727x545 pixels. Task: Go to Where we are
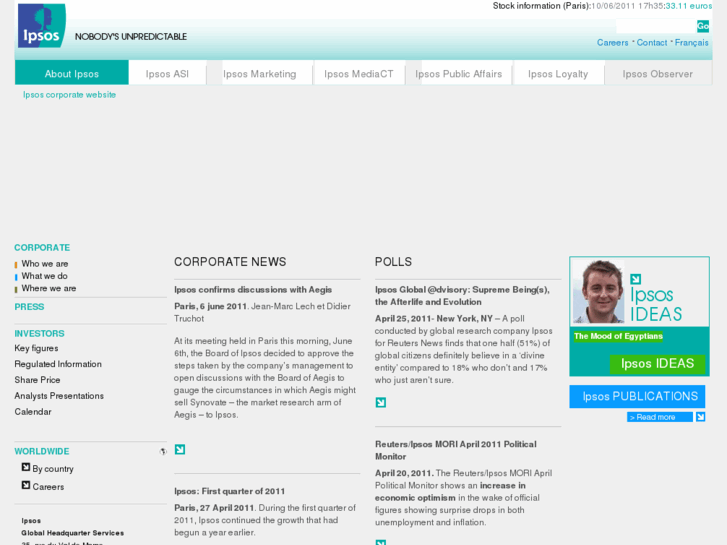click(x=49, y=288)
